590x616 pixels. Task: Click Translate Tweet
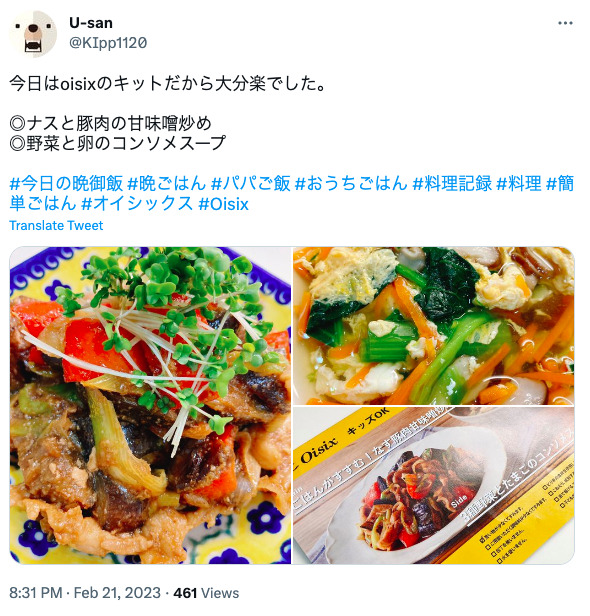56,226
